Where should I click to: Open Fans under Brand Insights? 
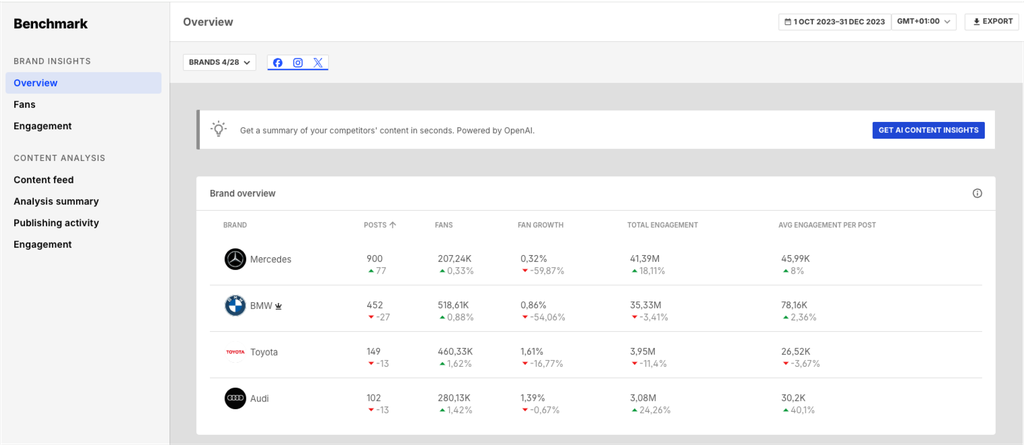coord(25,104)
